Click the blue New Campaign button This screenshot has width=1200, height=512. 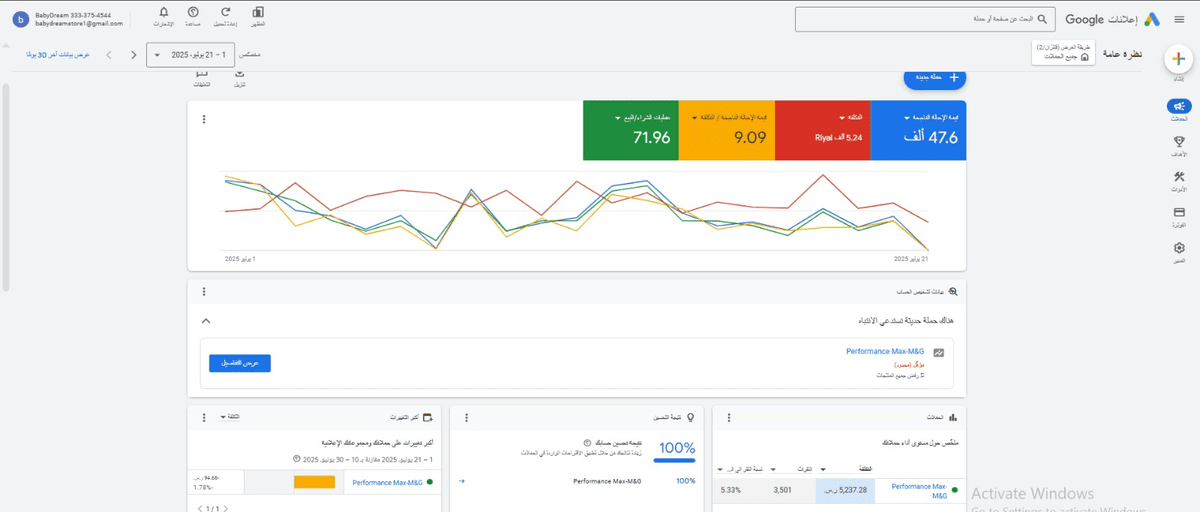[x=934, y=77]
